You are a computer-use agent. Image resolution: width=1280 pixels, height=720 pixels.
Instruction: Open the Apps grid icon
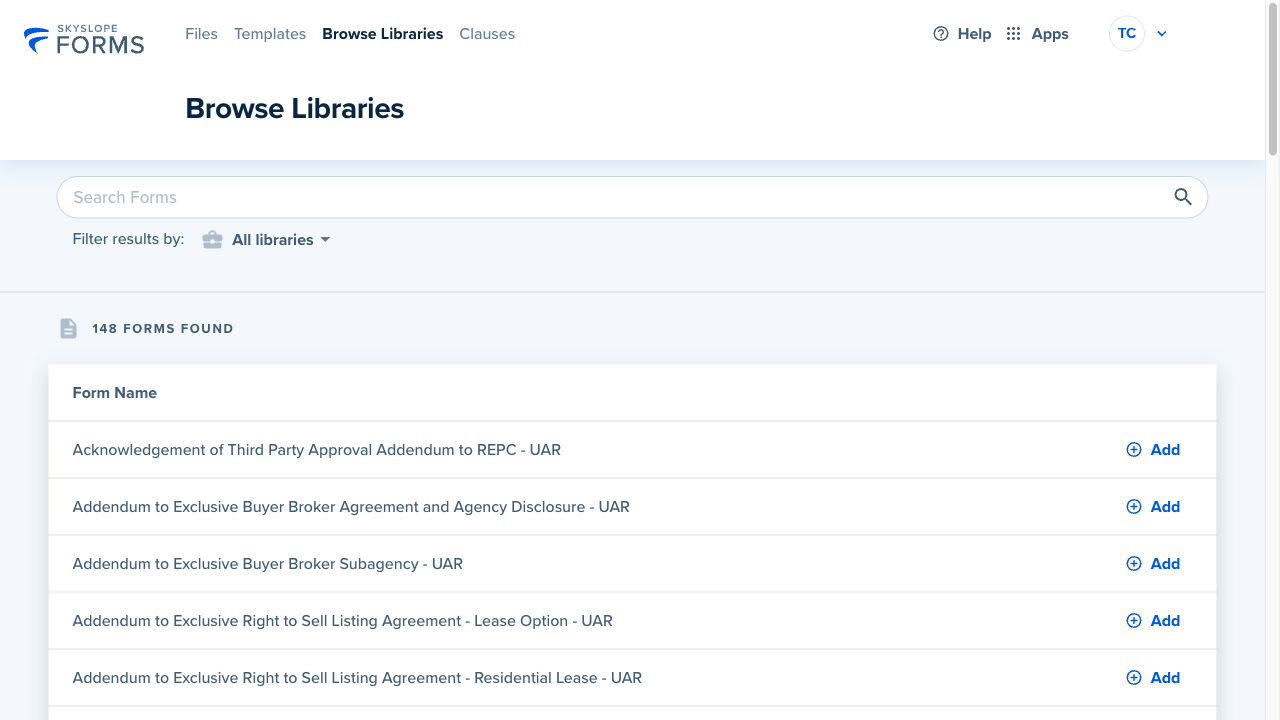[1013, 34]
